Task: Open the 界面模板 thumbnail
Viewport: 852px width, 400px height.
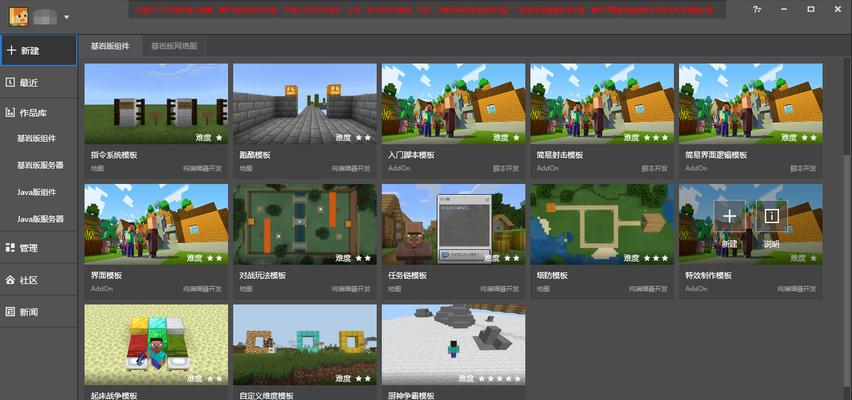Action: 156,224
